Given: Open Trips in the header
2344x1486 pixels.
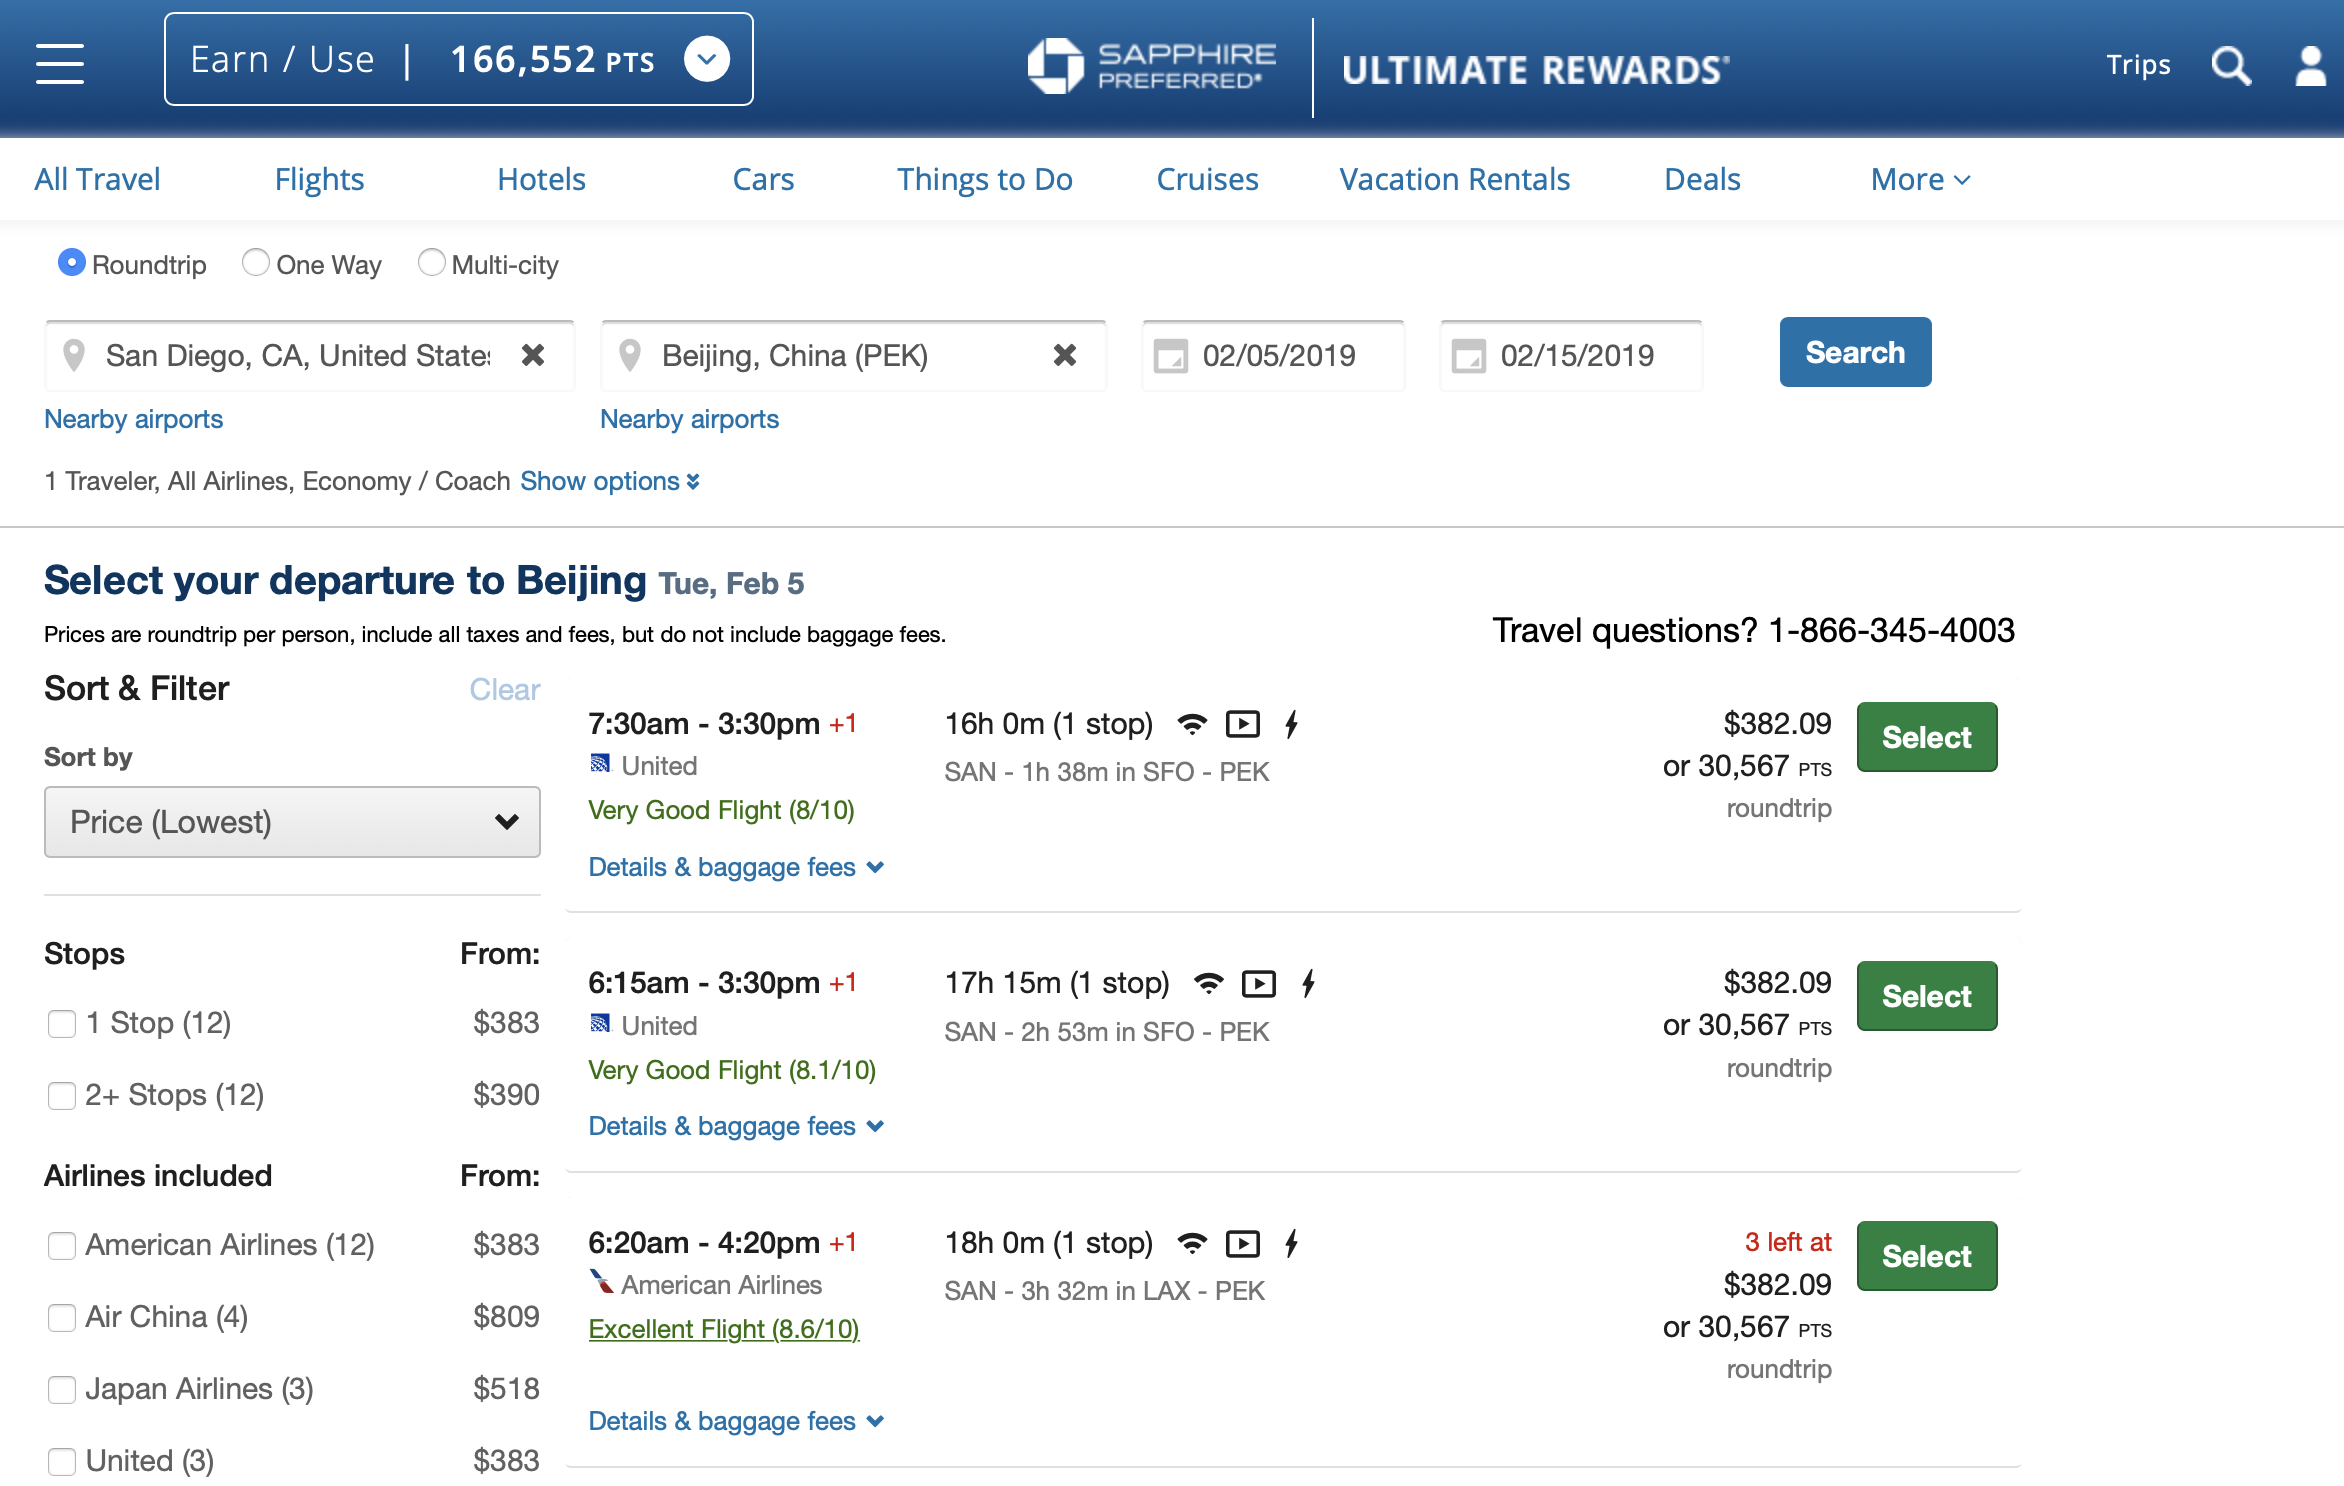Looking at the screenshot, I should (x=2138, y=65).
